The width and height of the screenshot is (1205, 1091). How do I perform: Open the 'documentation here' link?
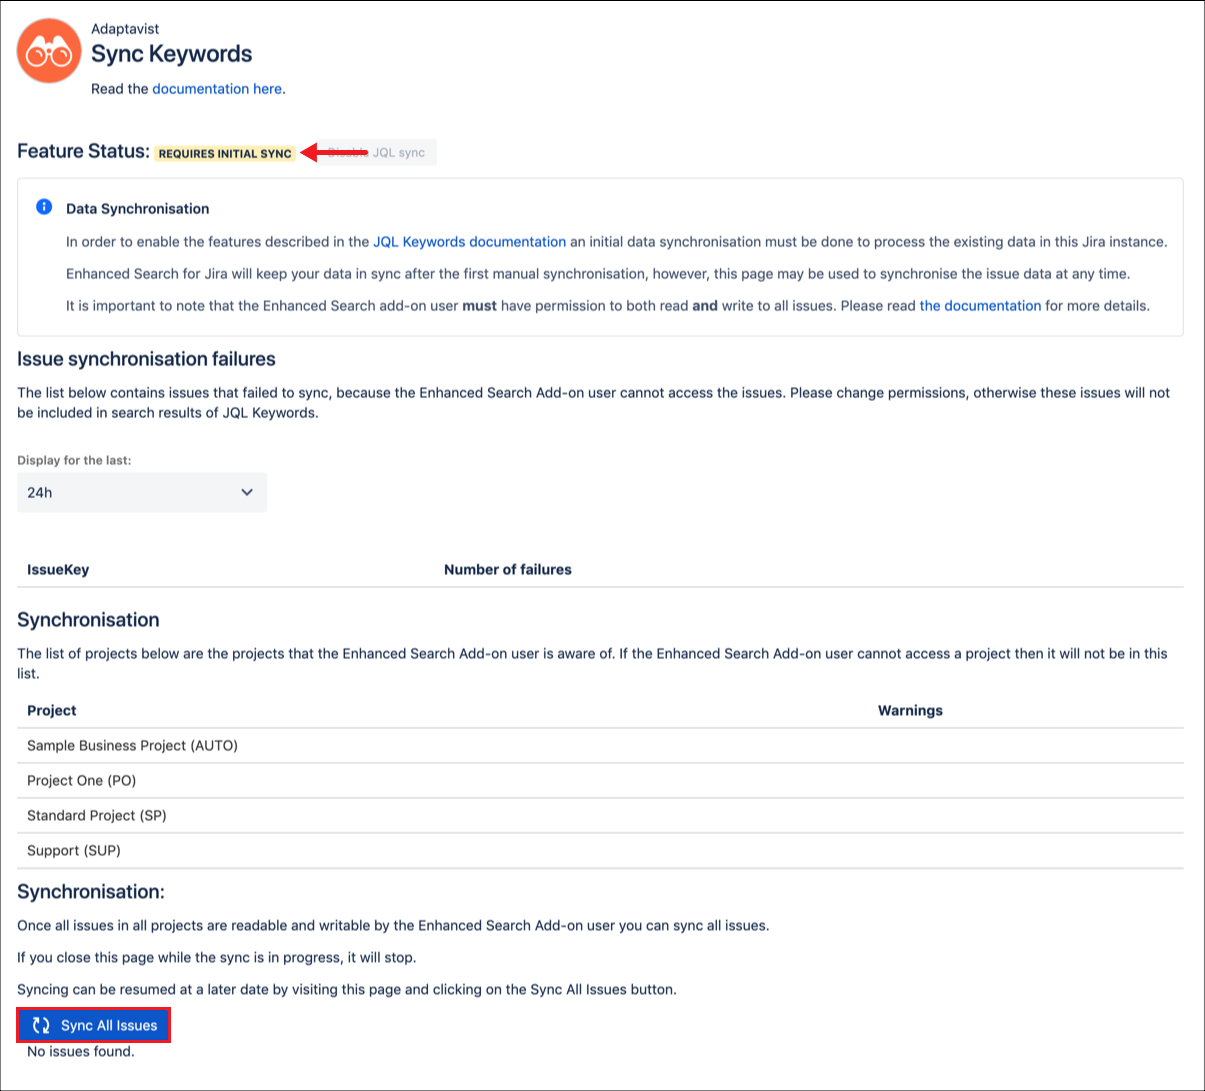pyautogui.click(x=217, y=89)
